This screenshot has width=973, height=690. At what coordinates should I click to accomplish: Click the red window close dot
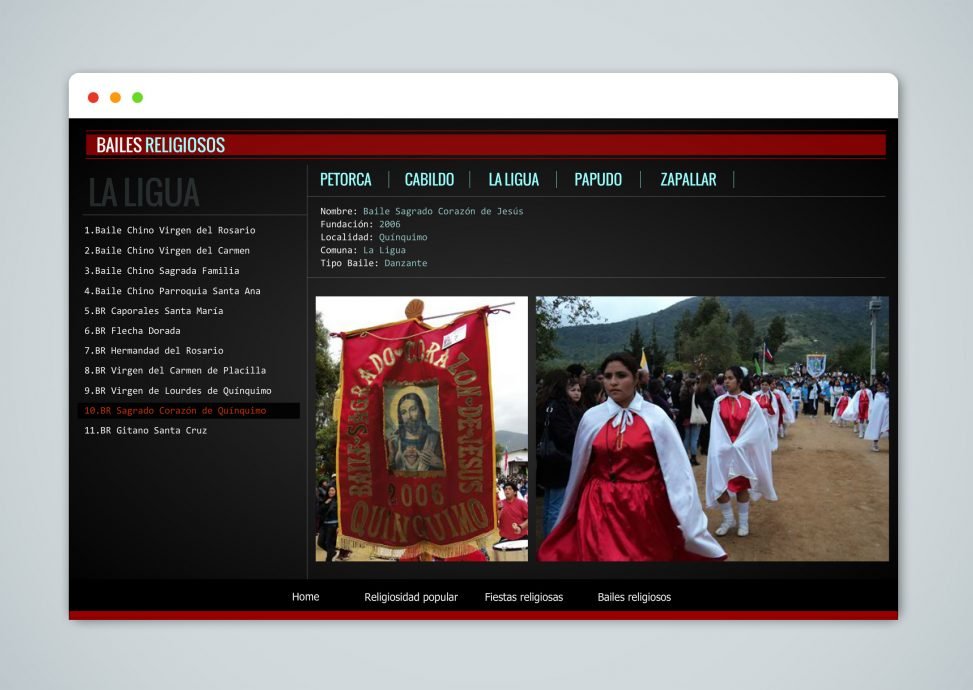[93, 97]
